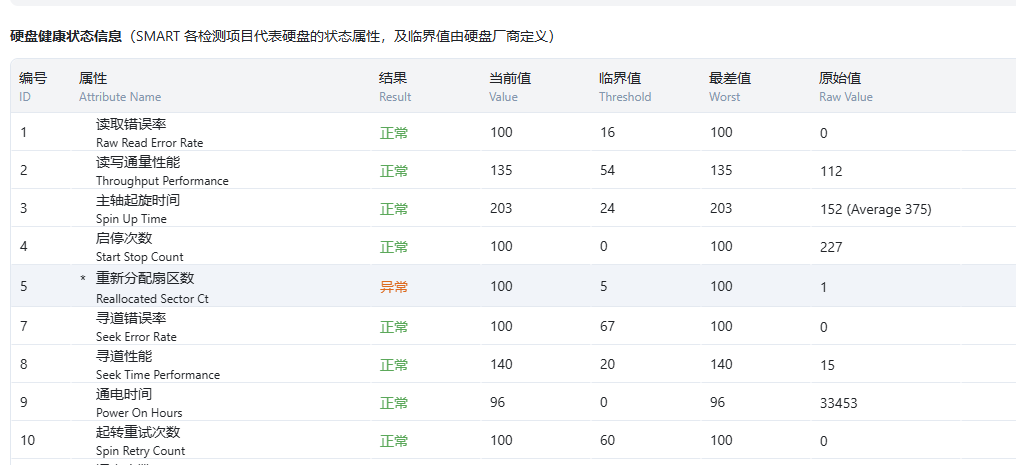1016x465 pixels.
Task: Click the 属性 Attribute Name column header
Action: [119, 87]
